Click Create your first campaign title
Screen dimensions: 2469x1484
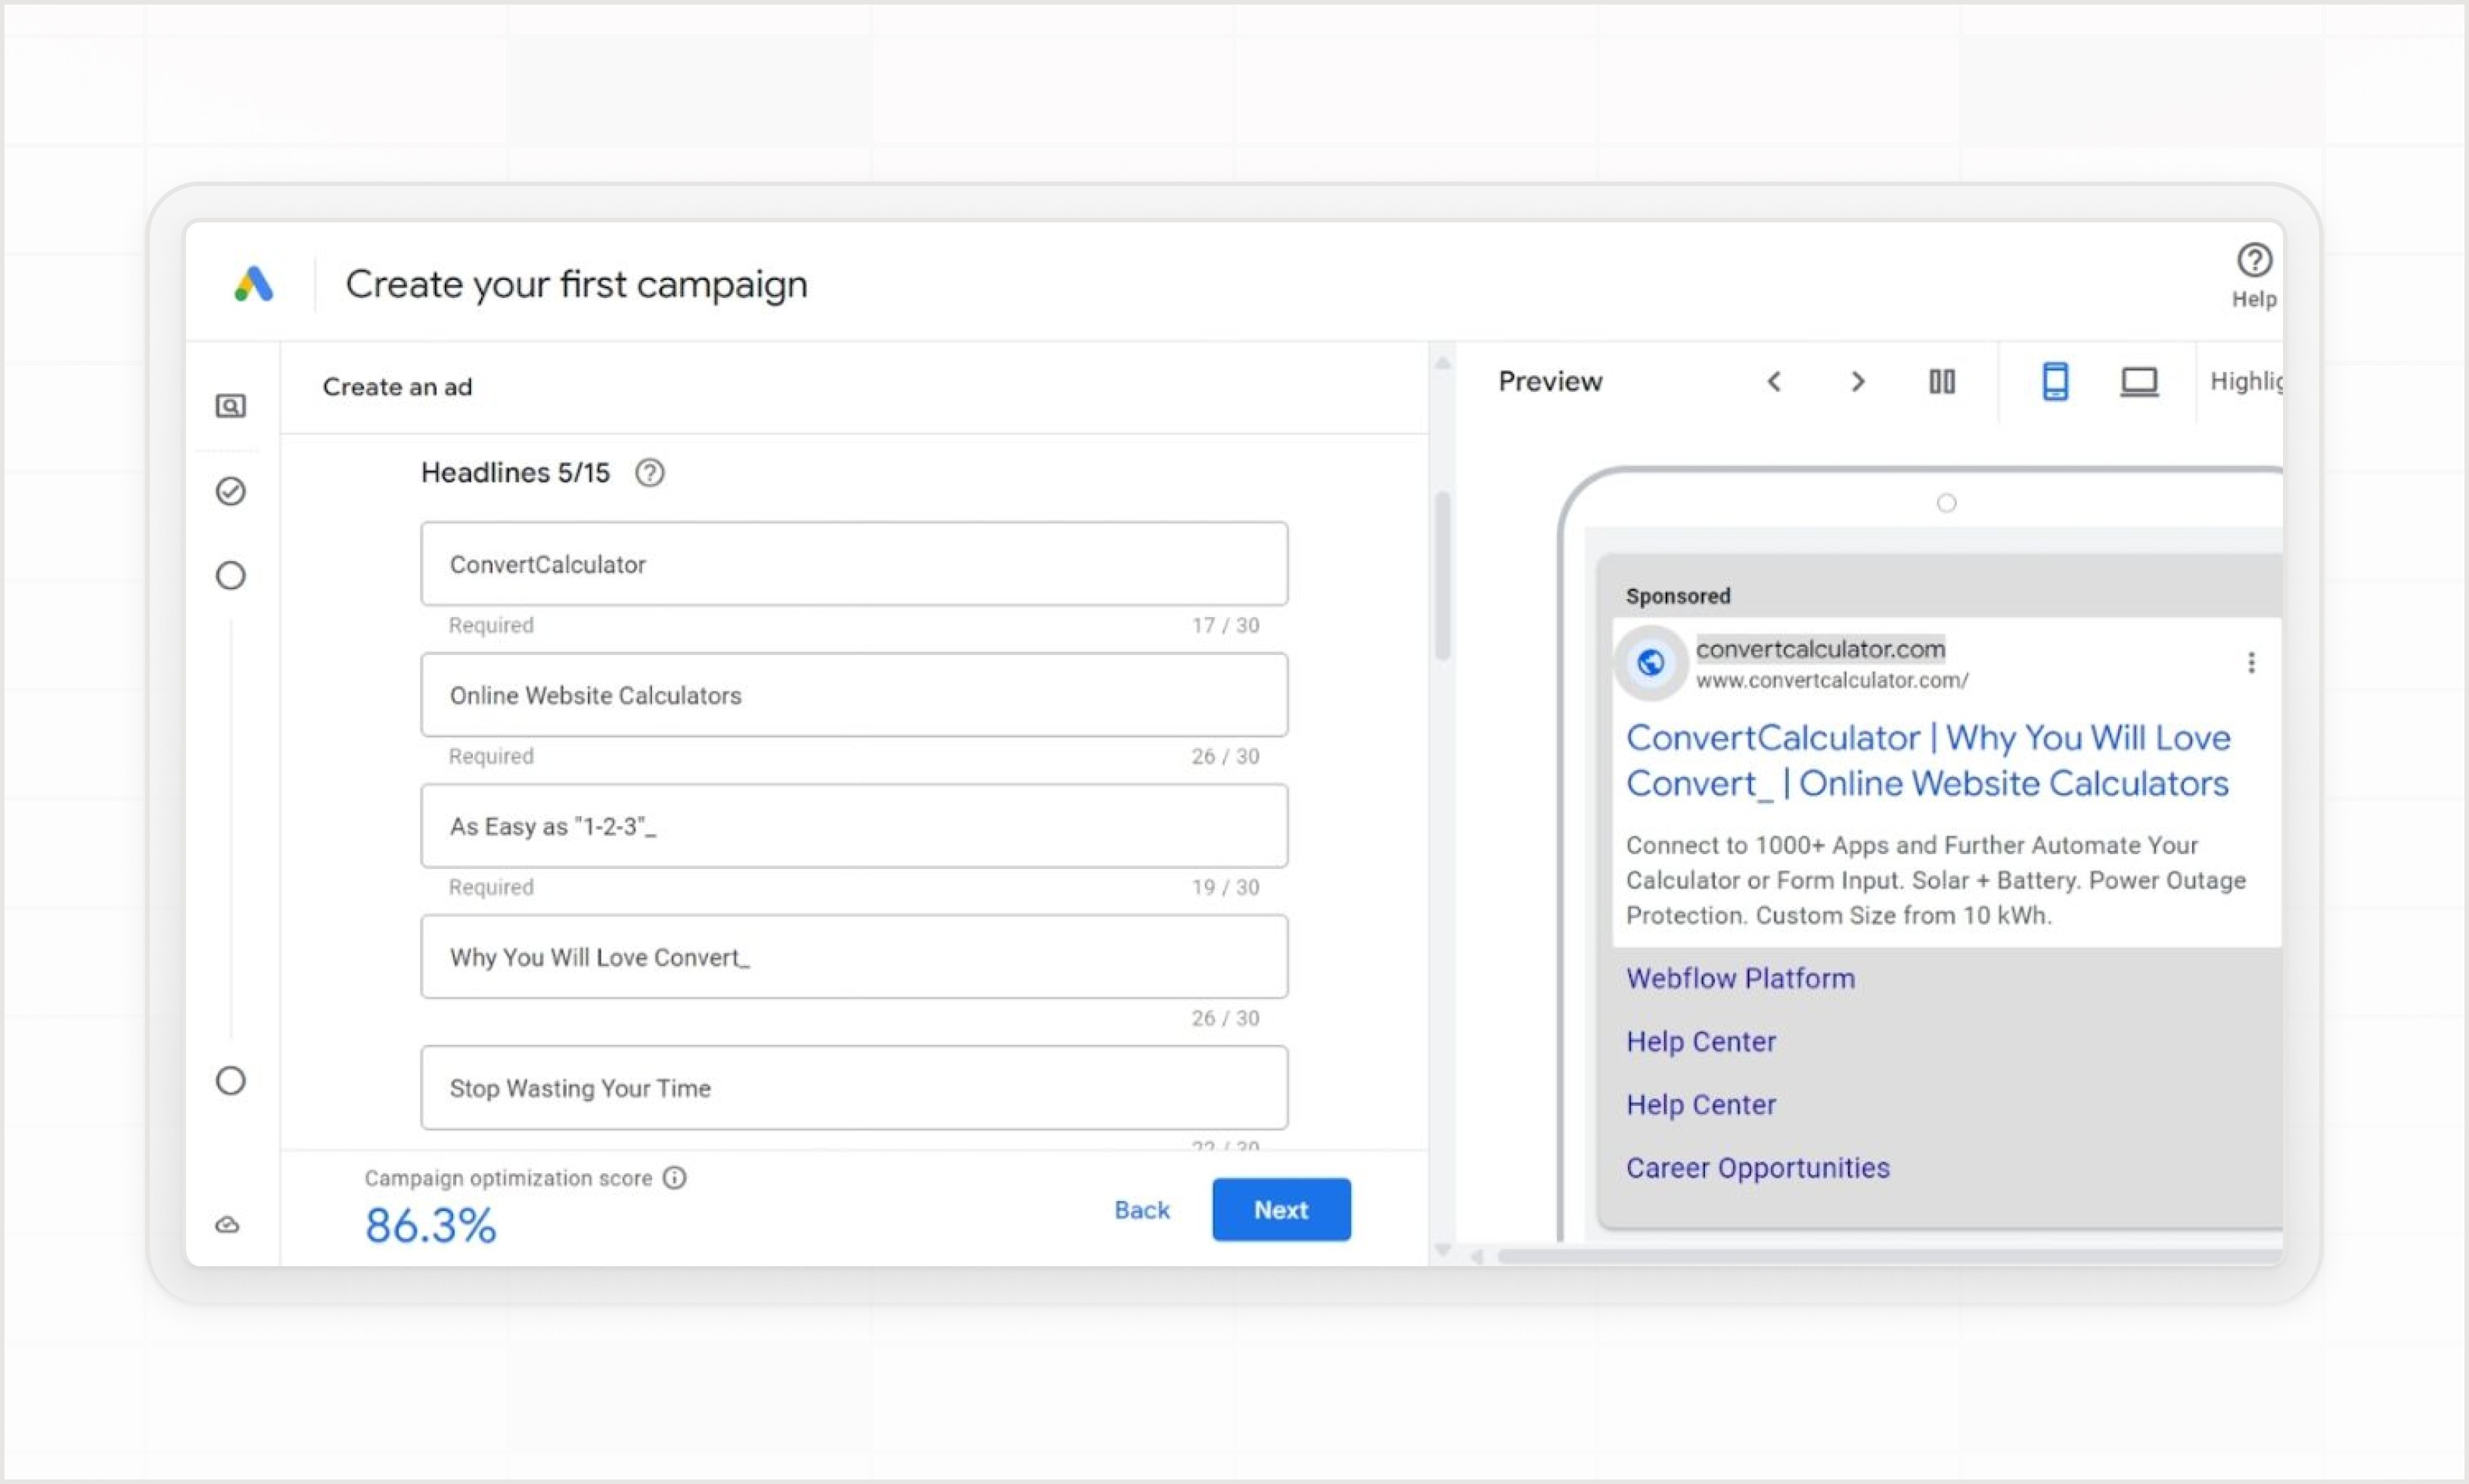point(576,284)
